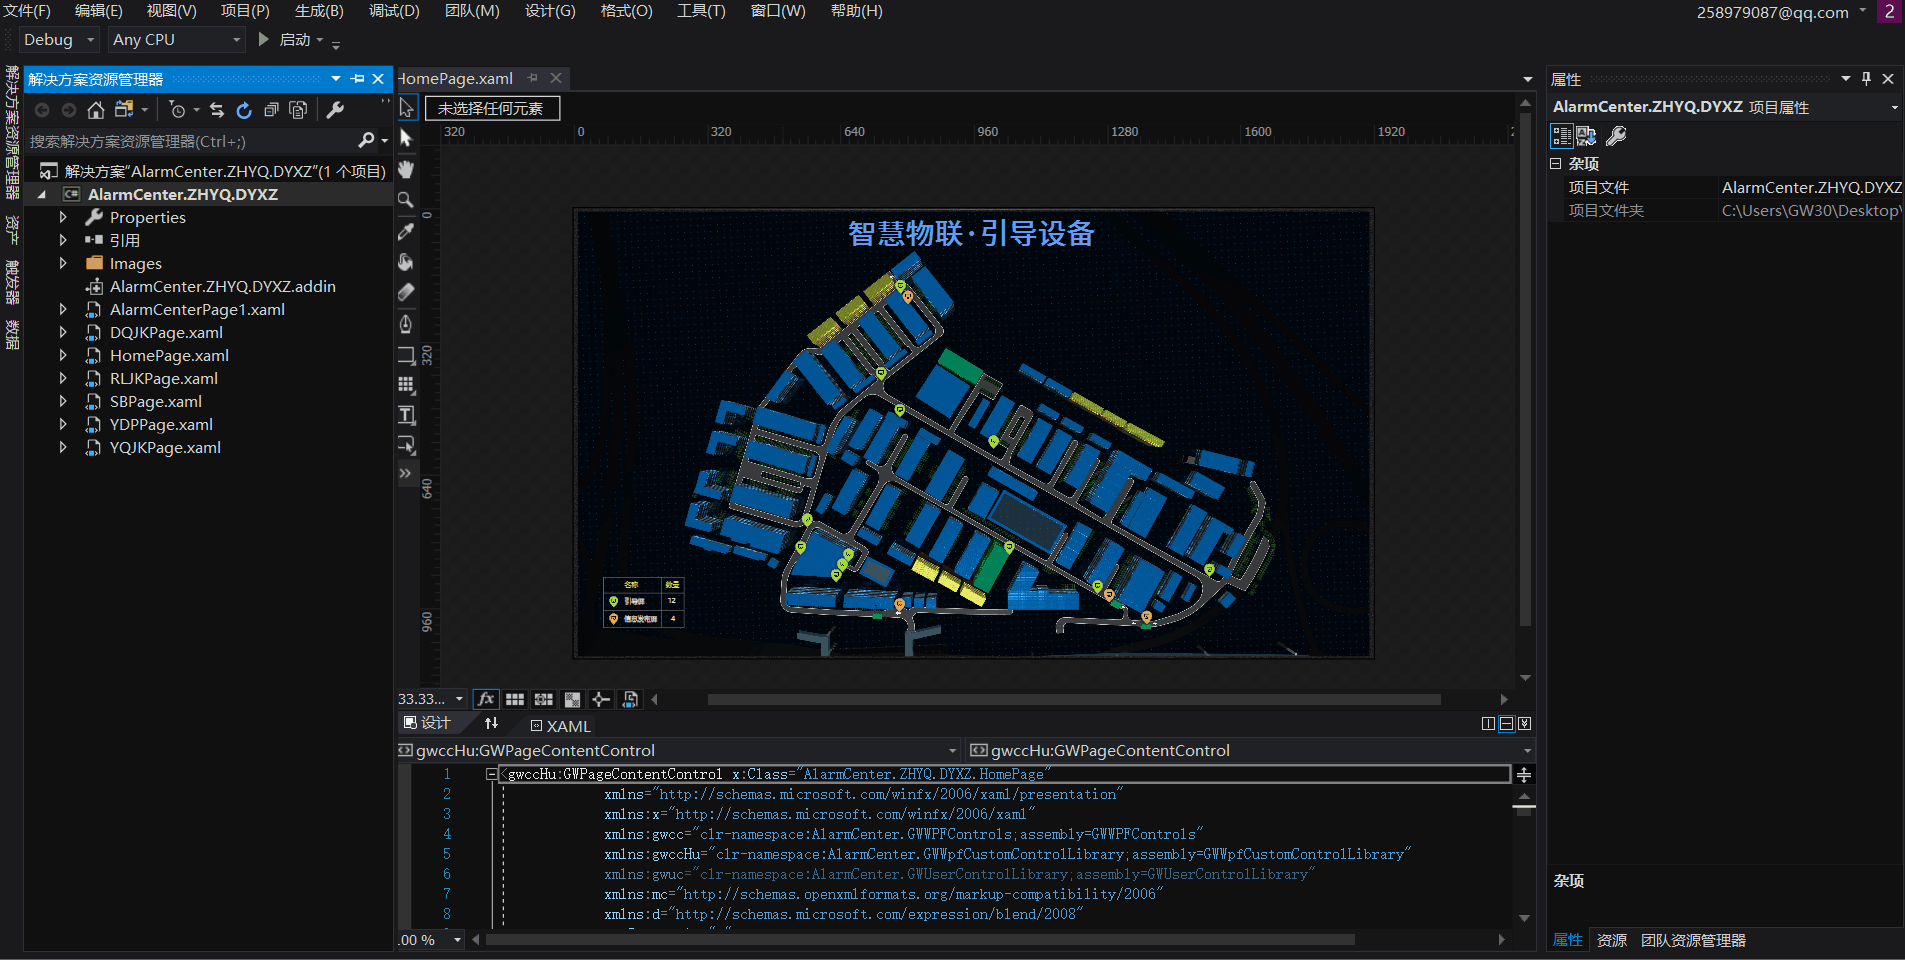Open the 调试(D) menu
The height and width of the screenshot is (960, 1905).
point(394,11)
